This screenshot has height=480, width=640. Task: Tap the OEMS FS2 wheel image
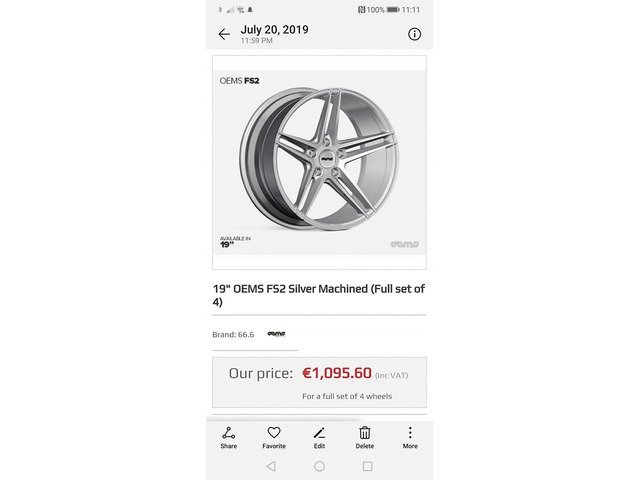click(x=319, y=160)
